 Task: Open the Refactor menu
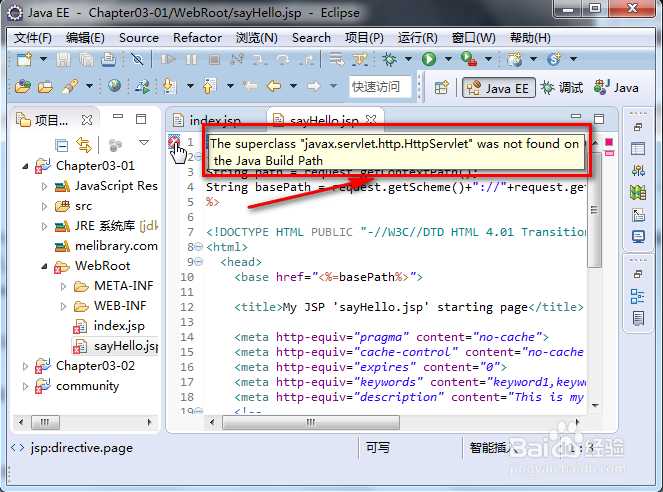coord(197,38)
